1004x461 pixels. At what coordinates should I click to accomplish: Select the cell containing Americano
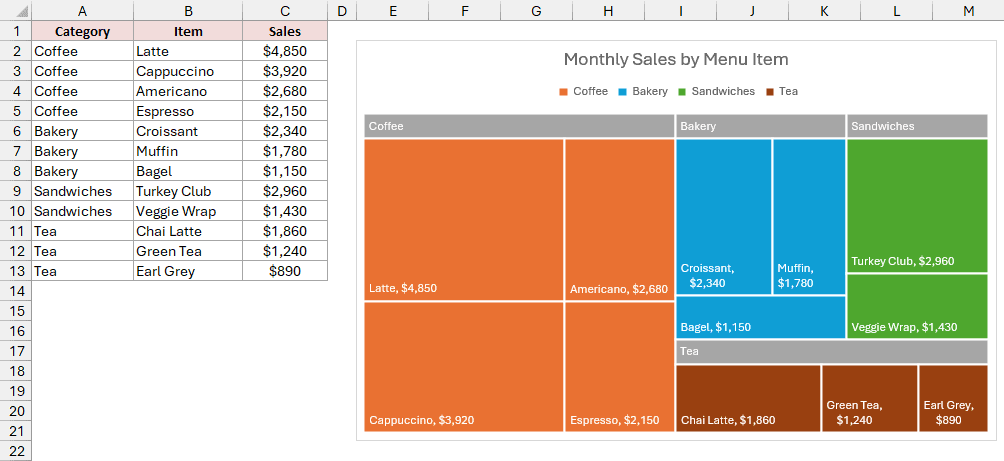click(x=188, y=91)
